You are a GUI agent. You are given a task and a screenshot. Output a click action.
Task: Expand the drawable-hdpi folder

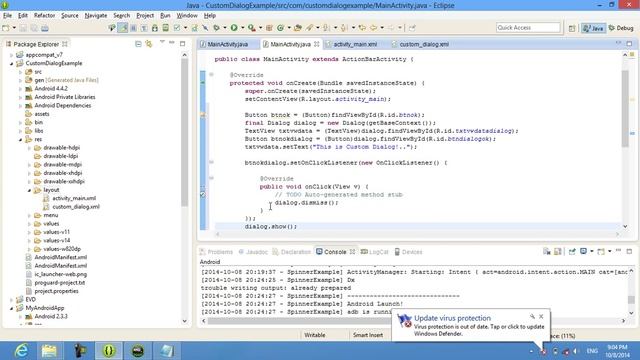pyautogui.click(x=29, y=148)
